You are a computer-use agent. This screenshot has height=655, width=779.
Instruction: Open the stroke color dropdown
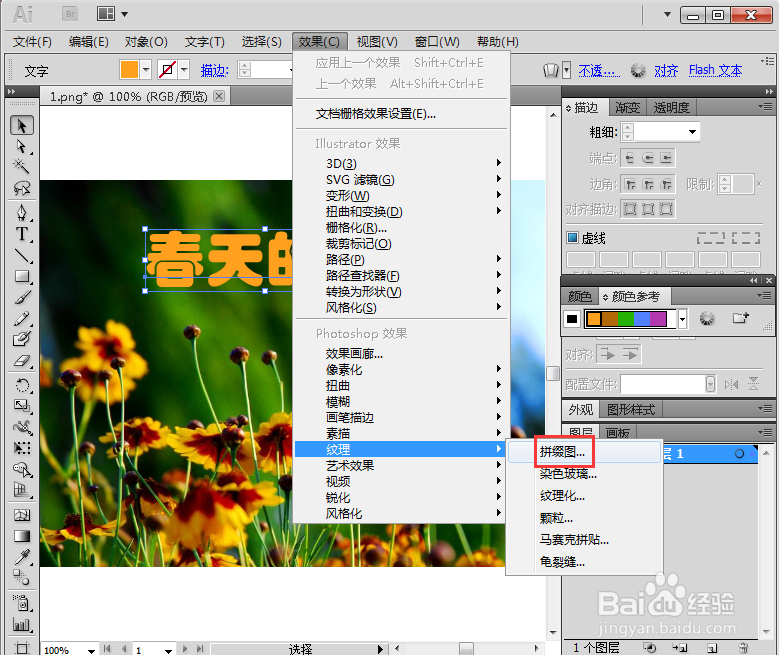click(x=184, y=70)
